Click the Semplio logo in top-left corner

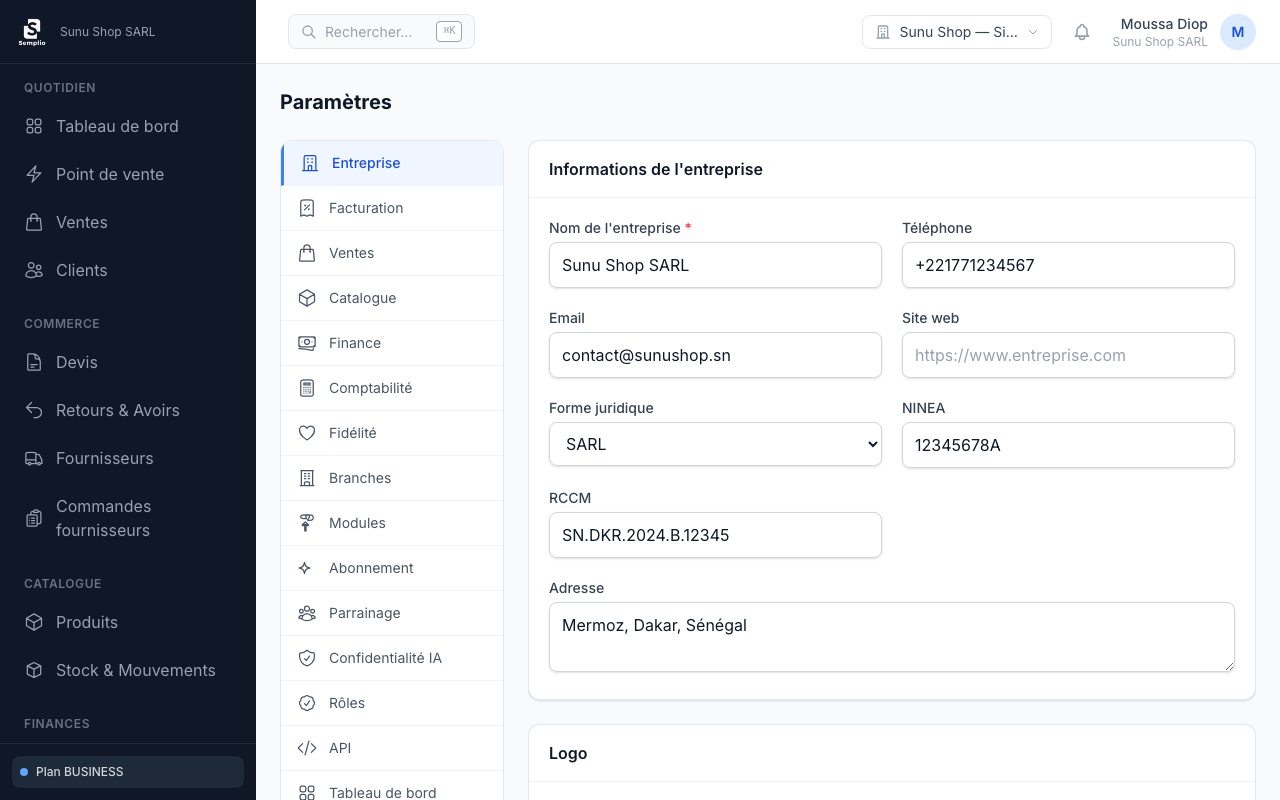pyautogui.click(x=32, y=31)
